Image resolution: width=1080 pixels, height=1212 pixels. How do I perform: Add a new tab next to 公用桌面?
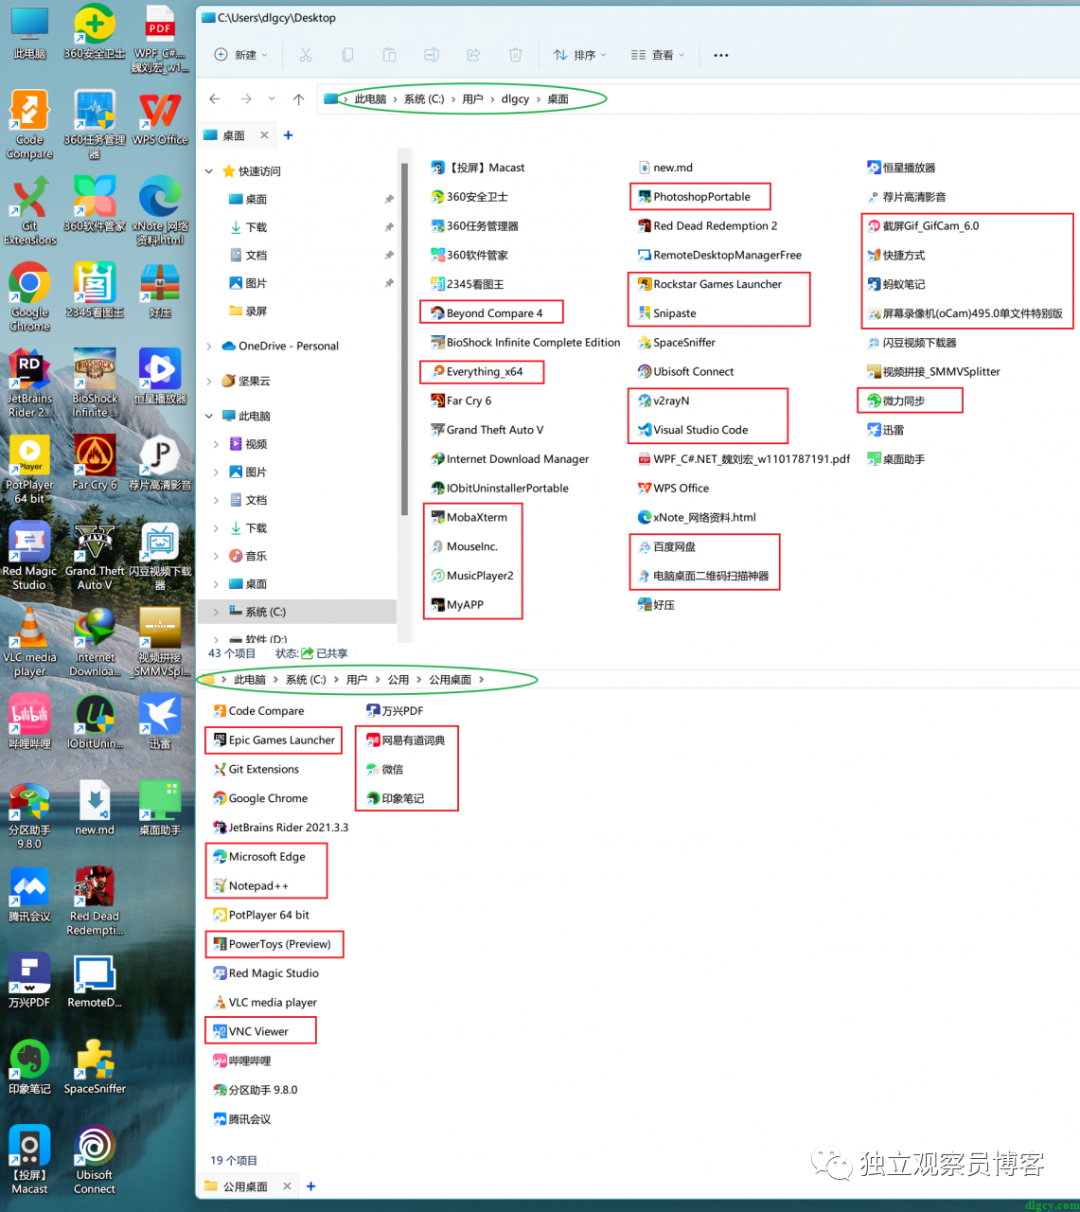coord(311,1186)
